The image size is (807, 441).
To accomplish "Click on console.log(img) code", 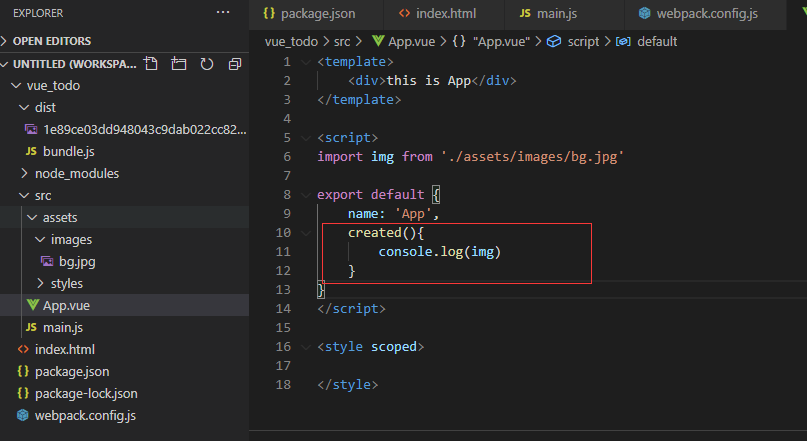I will (x=440, y=252).
